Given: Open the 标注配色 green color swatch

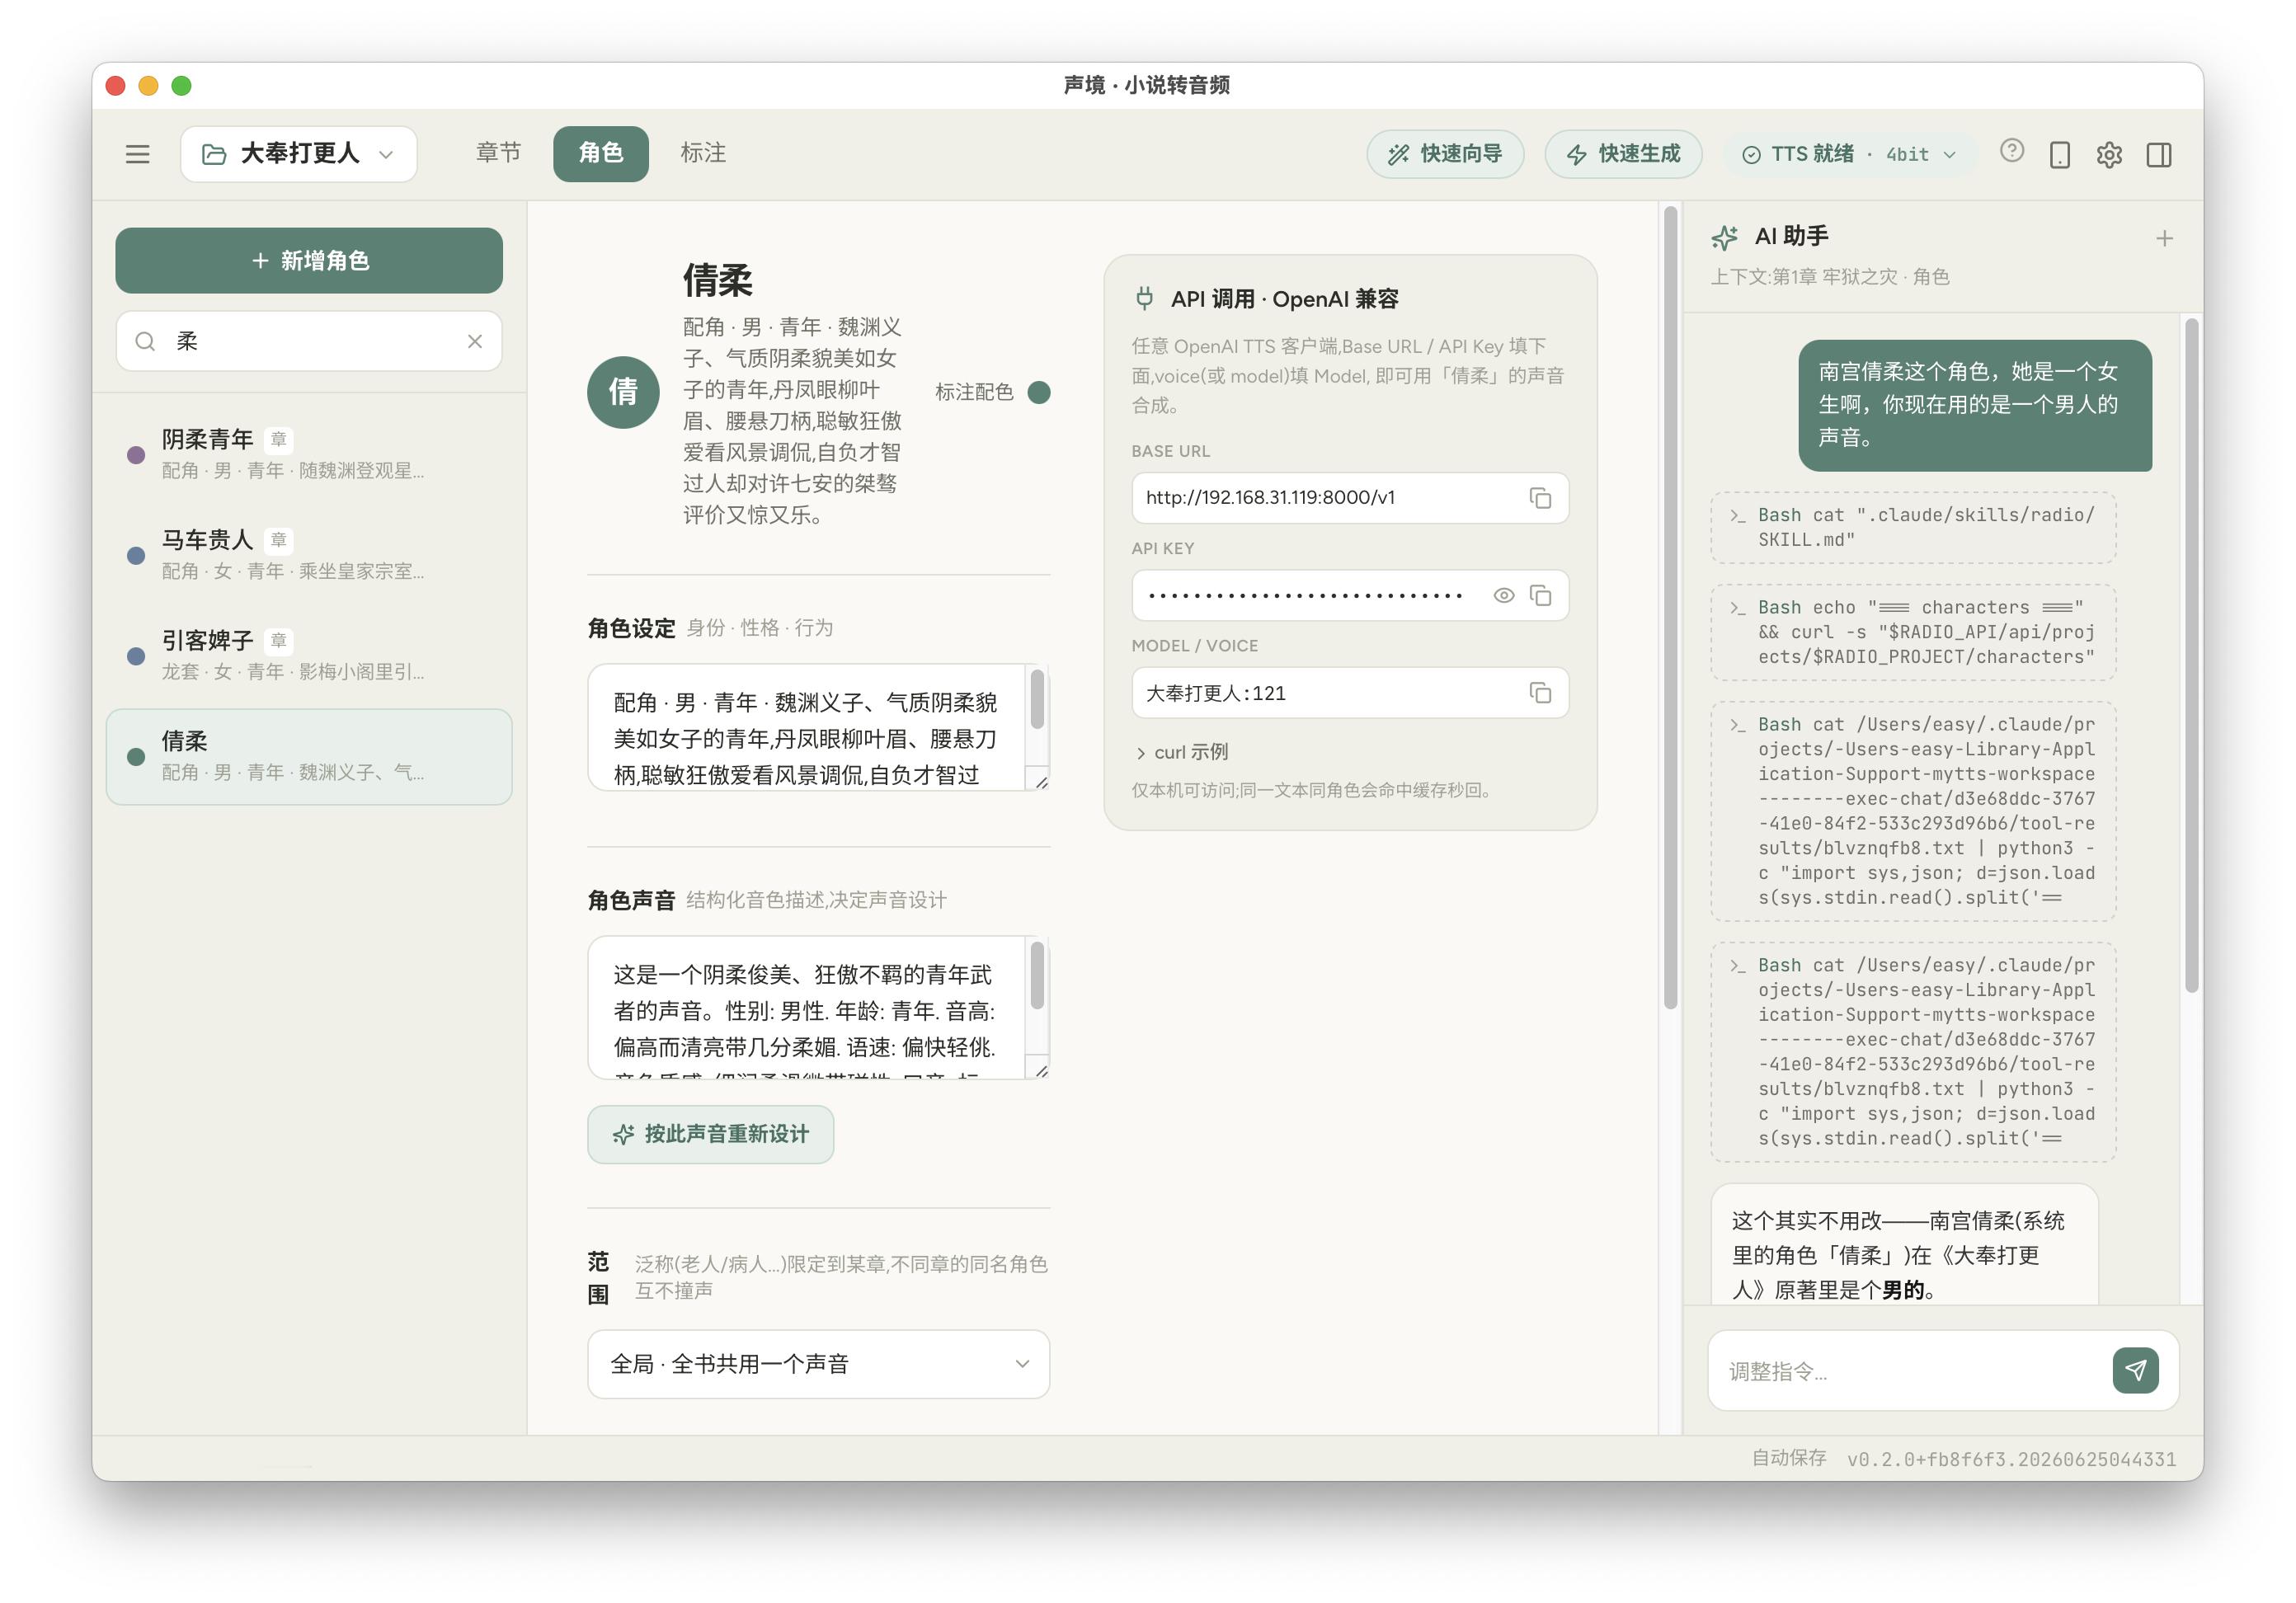Looking at the screenshot, I should [x=1039, y=392].
